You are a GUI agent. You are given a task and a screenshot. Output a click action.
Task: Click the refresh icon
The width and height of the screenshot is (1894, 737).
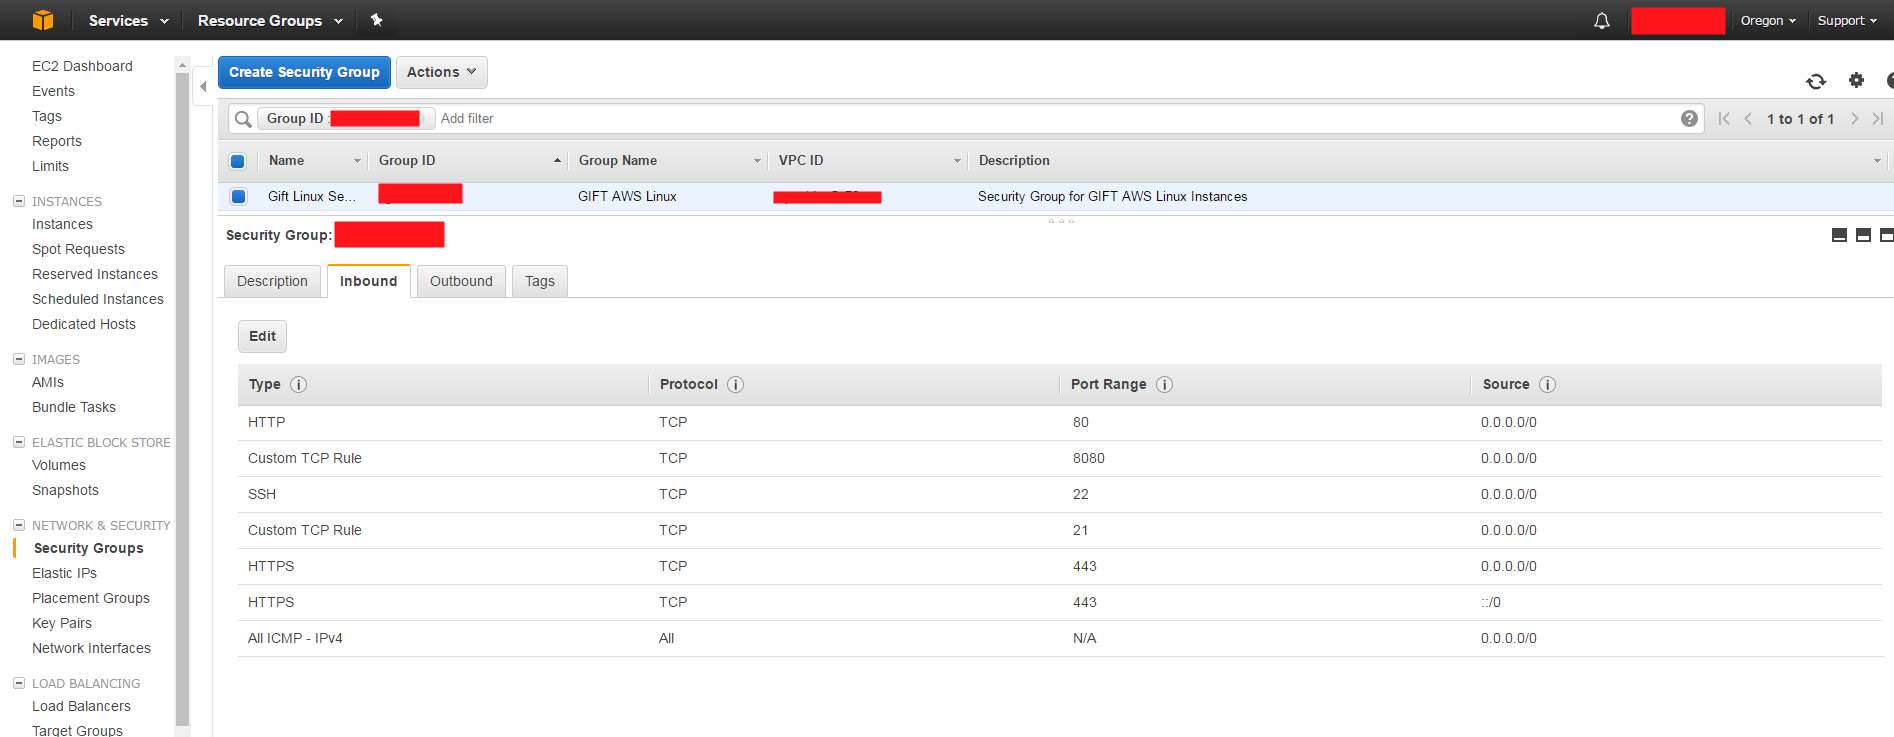tap(1816, 81)
